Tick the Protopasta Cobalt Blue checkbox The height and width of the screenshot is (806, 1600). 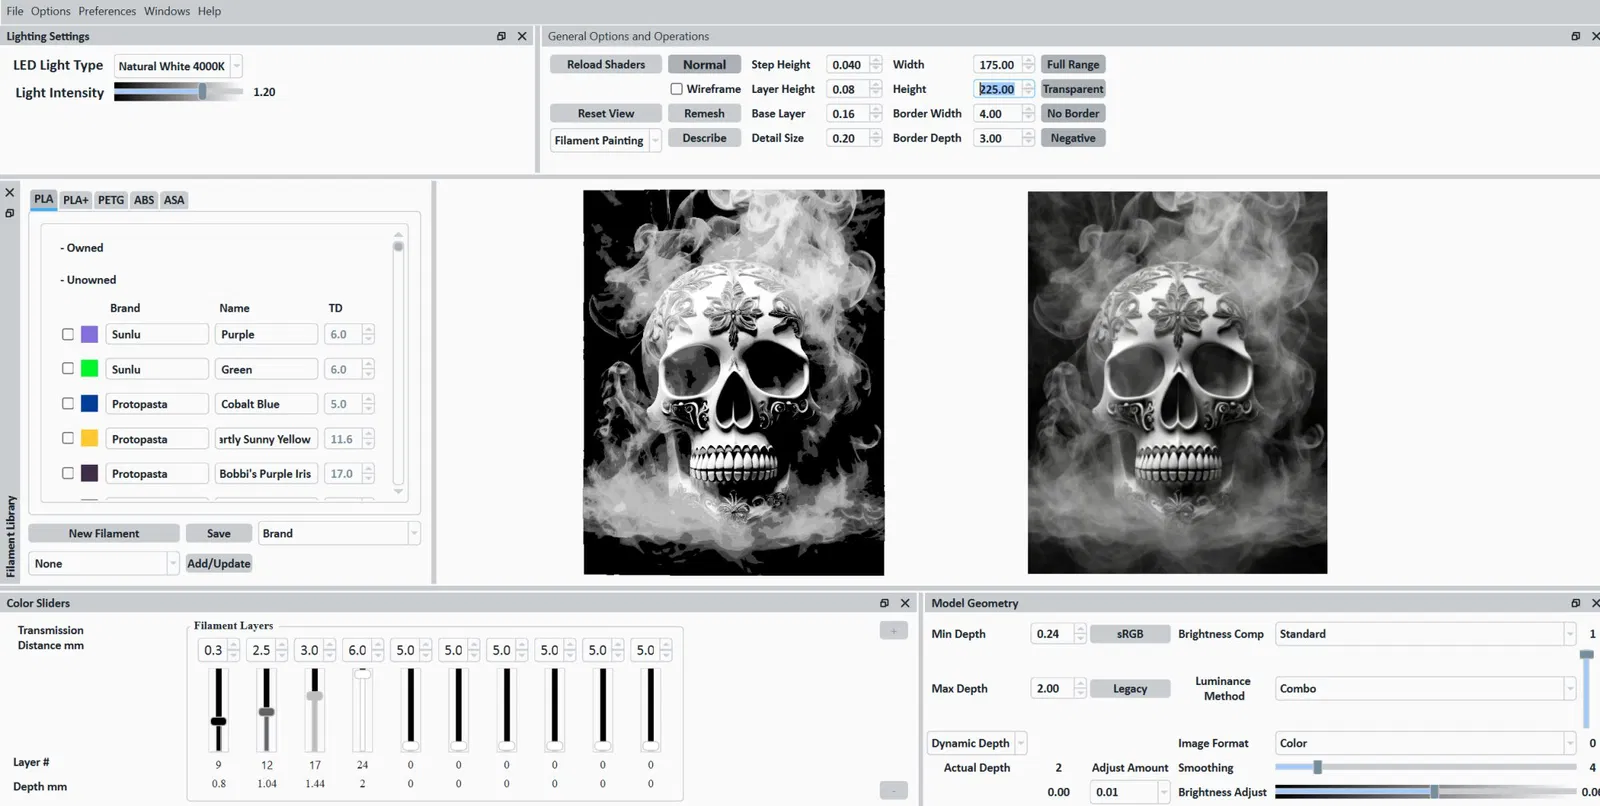[68, 404]
